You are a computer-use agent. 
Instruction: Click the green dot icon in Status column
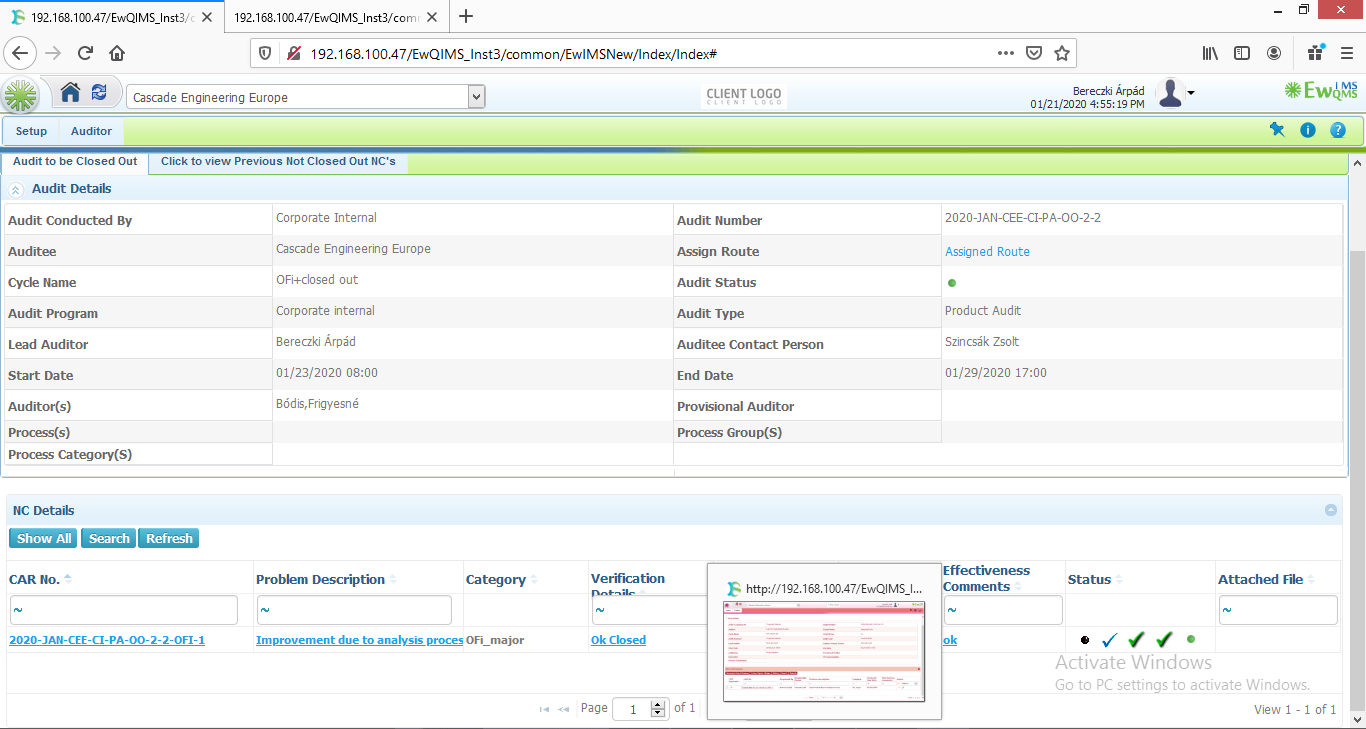tap(1191, 639)
